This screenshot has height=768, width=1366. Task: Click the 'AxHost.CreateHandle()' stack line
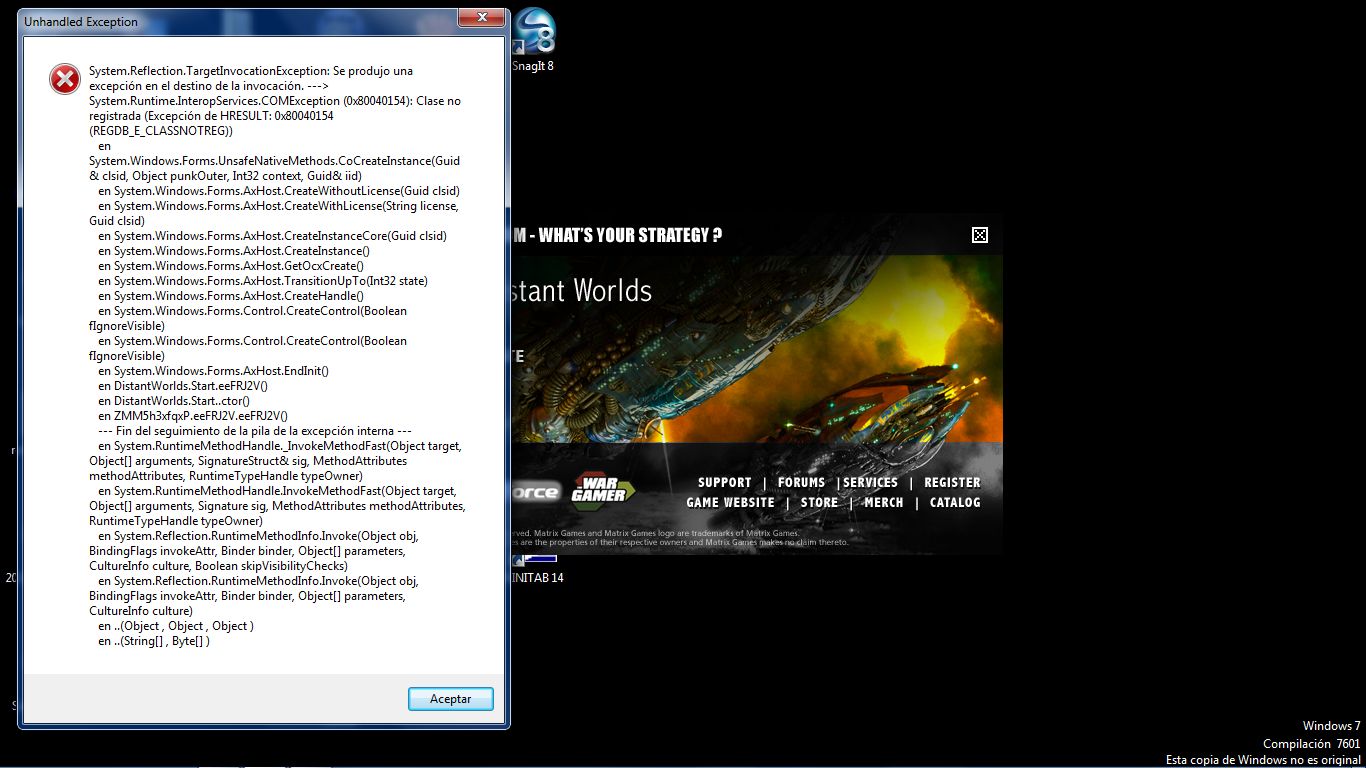tap(231, 296)
